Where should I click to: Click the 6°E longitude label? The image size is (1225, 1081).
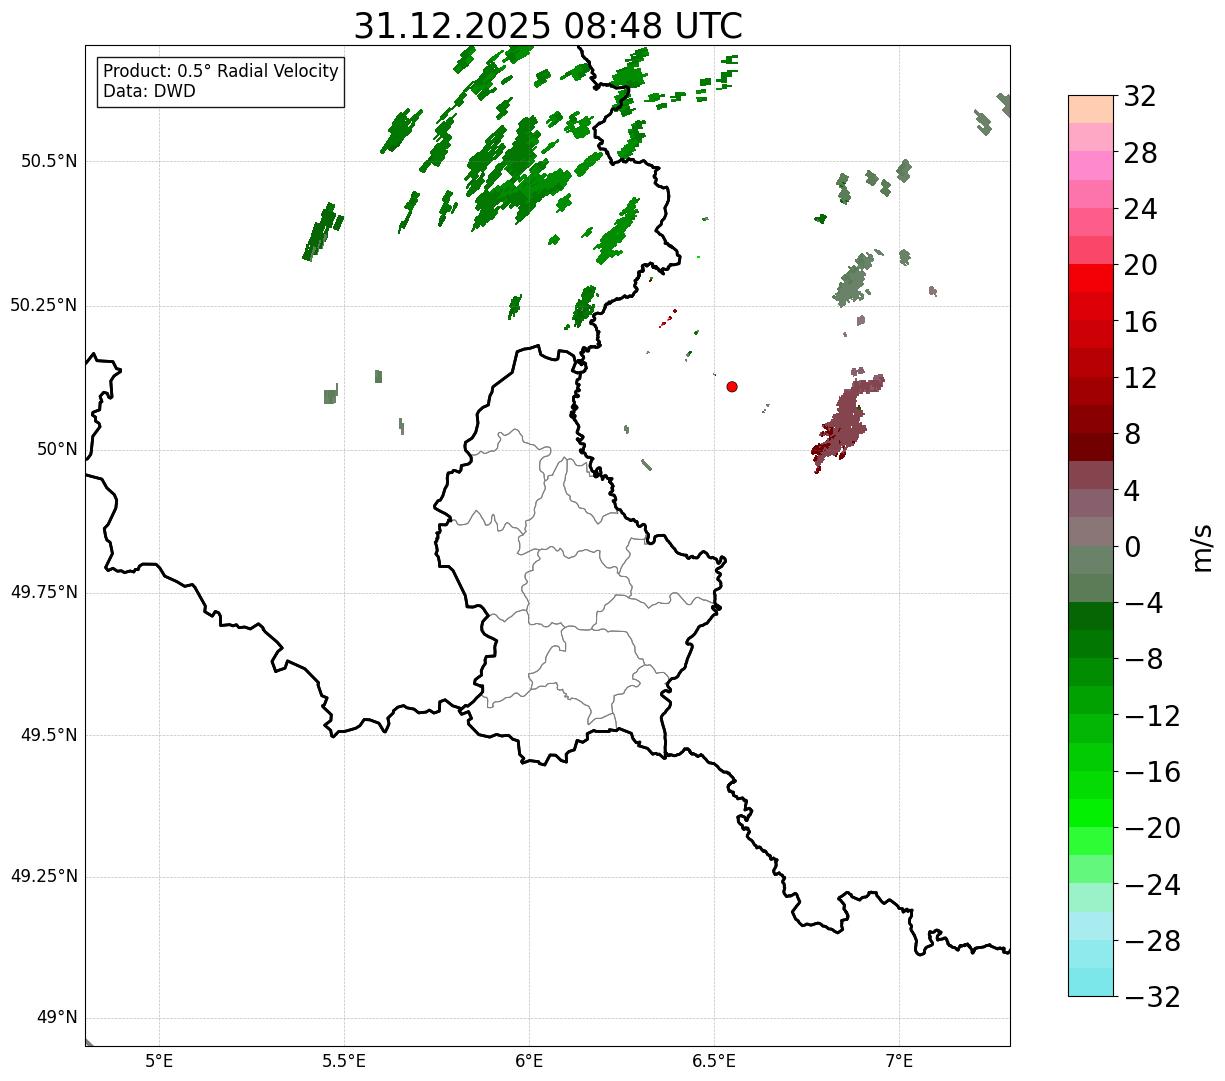[529, 1061]
